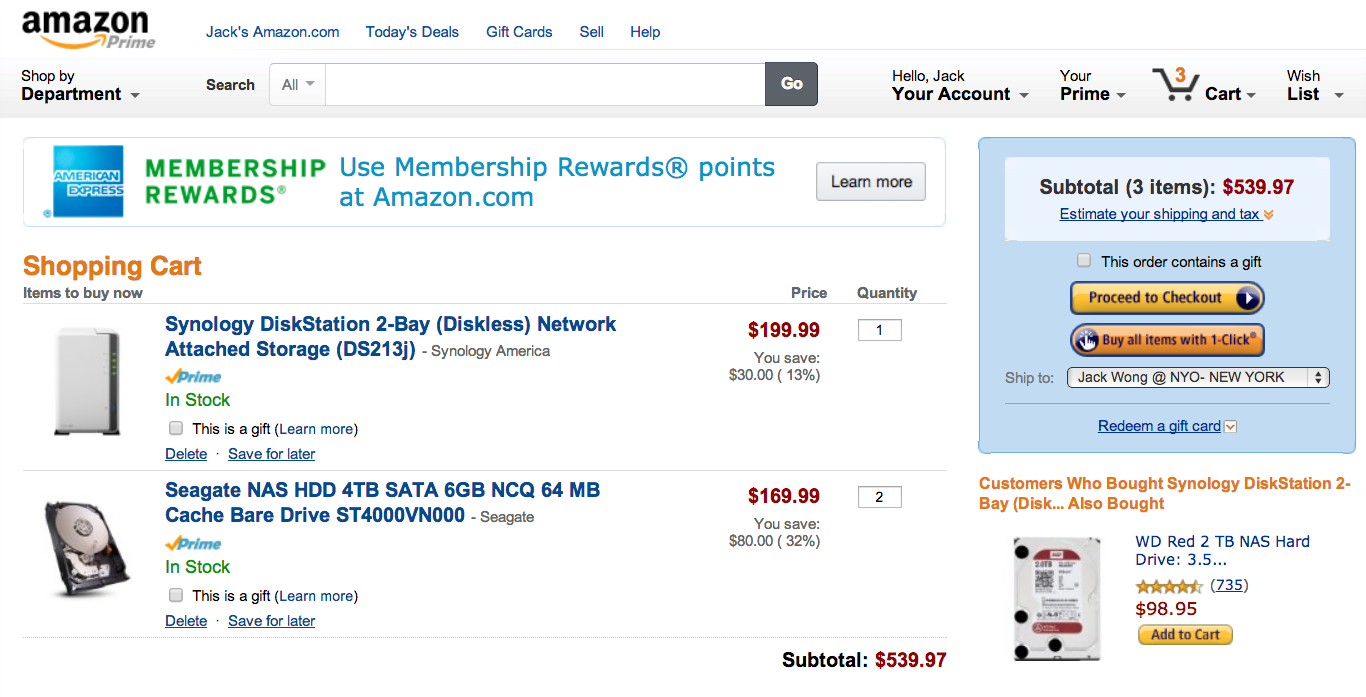Viewport: 1366px width, 697px height.
Task: Check 'This order contains a gift'
Action: point(1084,261)
